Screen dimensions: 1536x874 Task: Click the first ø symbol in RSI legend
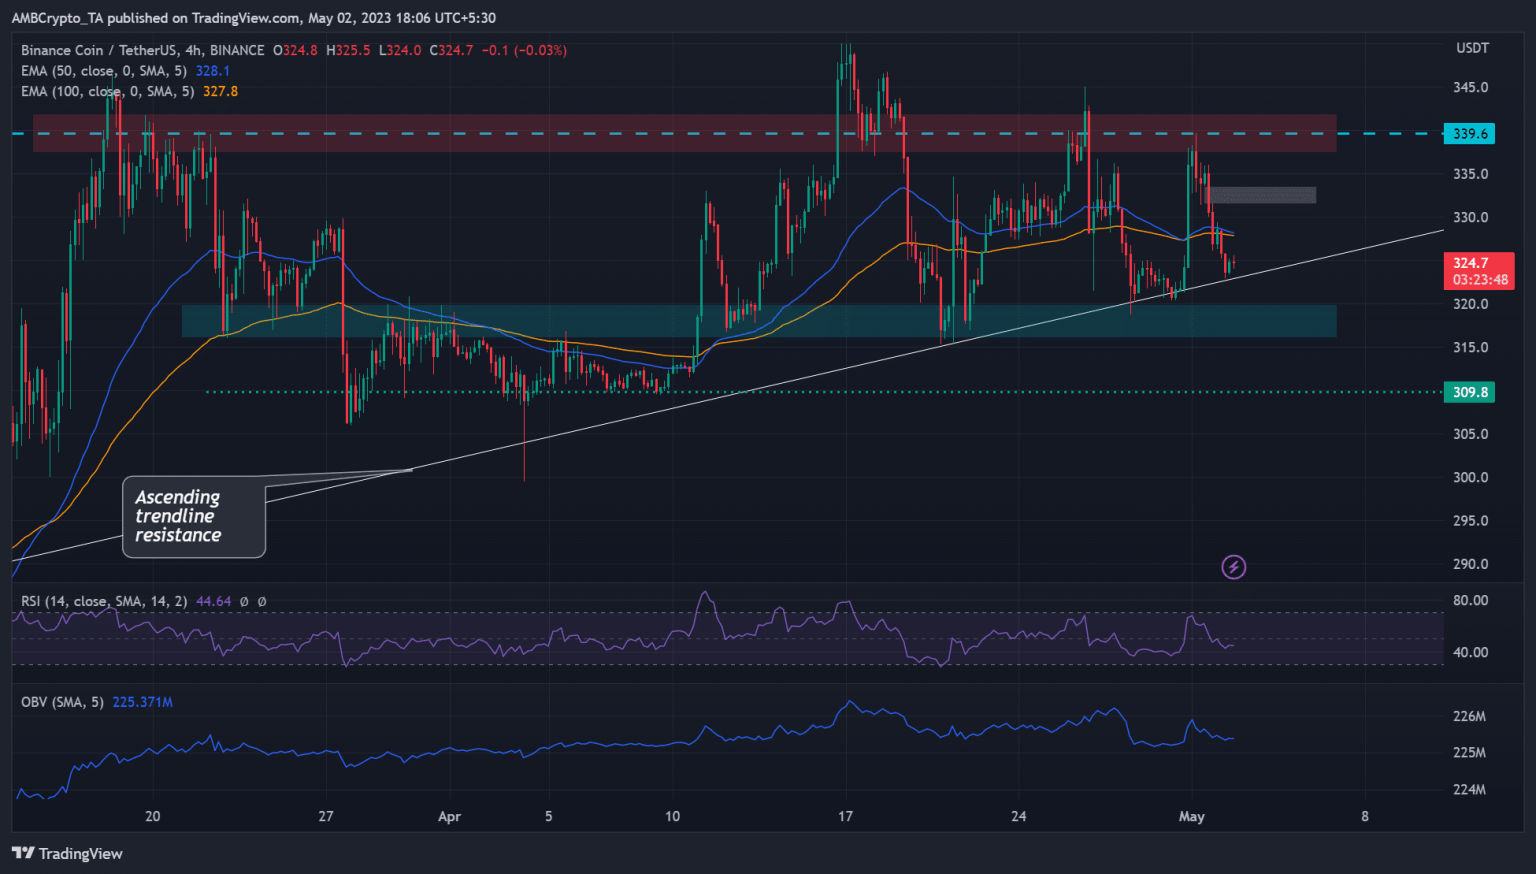(244, 601)
